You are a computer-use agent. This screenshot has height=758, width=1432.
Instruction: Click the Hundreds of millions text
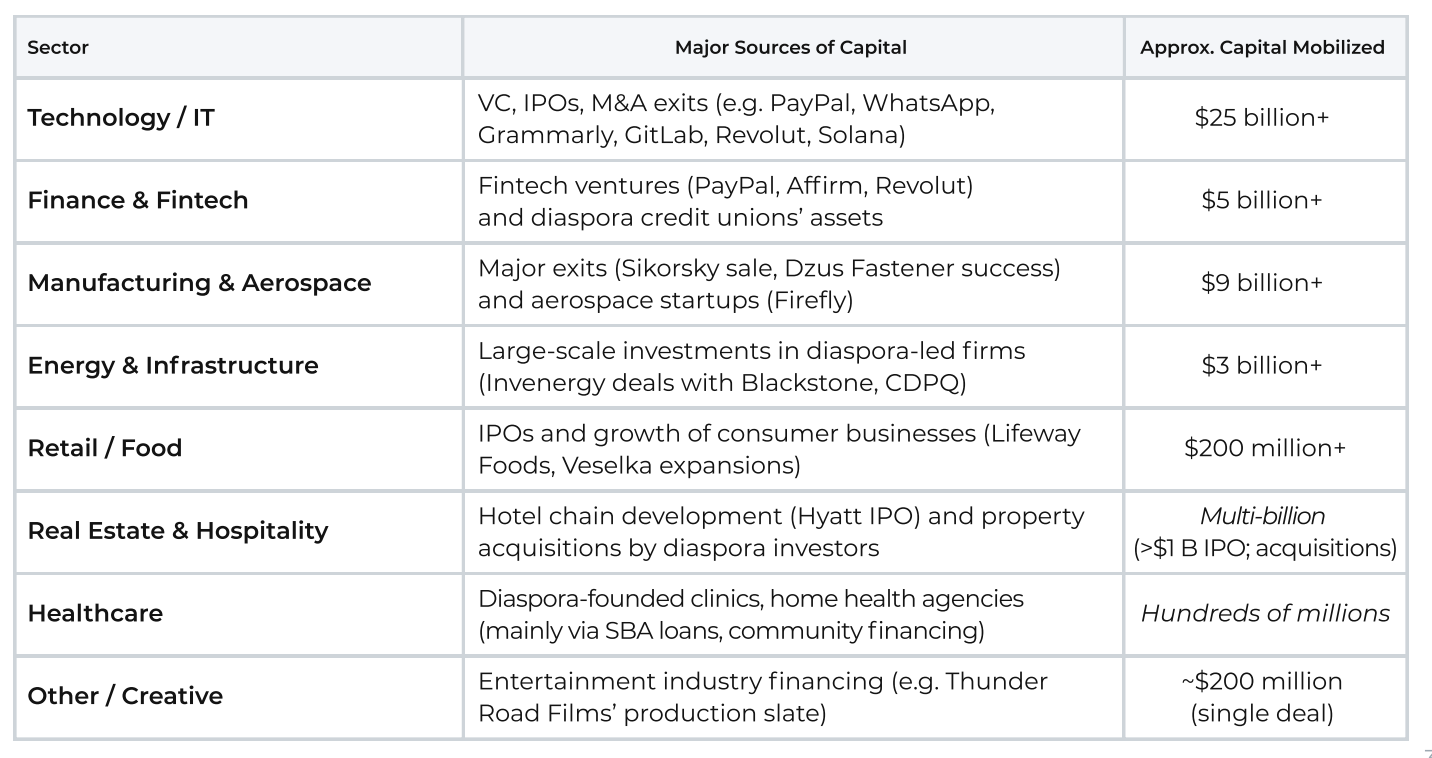click(x=1265, y=613)
